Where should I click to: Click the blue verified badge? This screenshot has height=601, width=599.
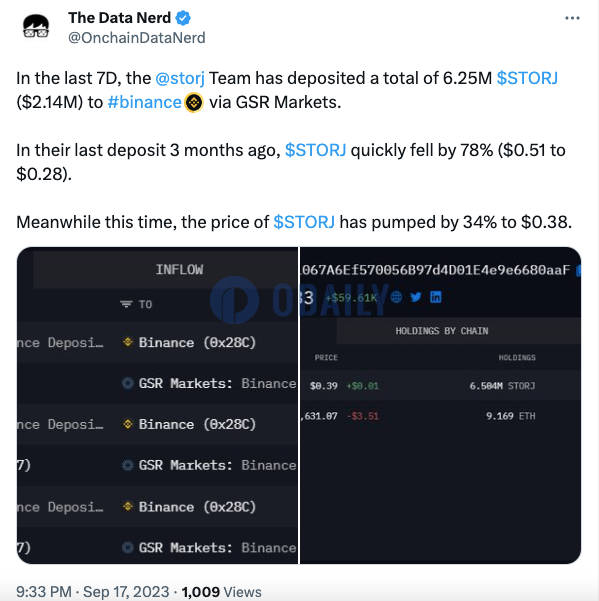[183, 18]
